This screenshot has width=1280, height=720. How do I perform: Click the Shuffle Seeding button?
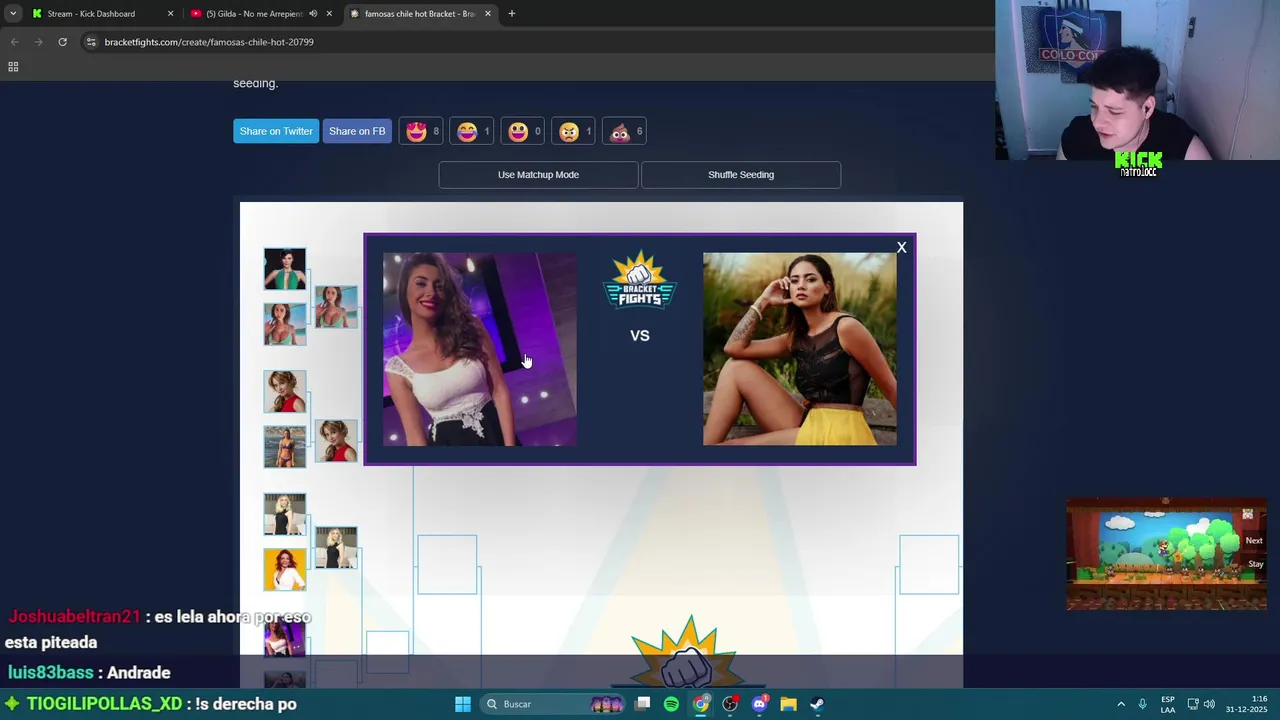click(x=741, y=175)
